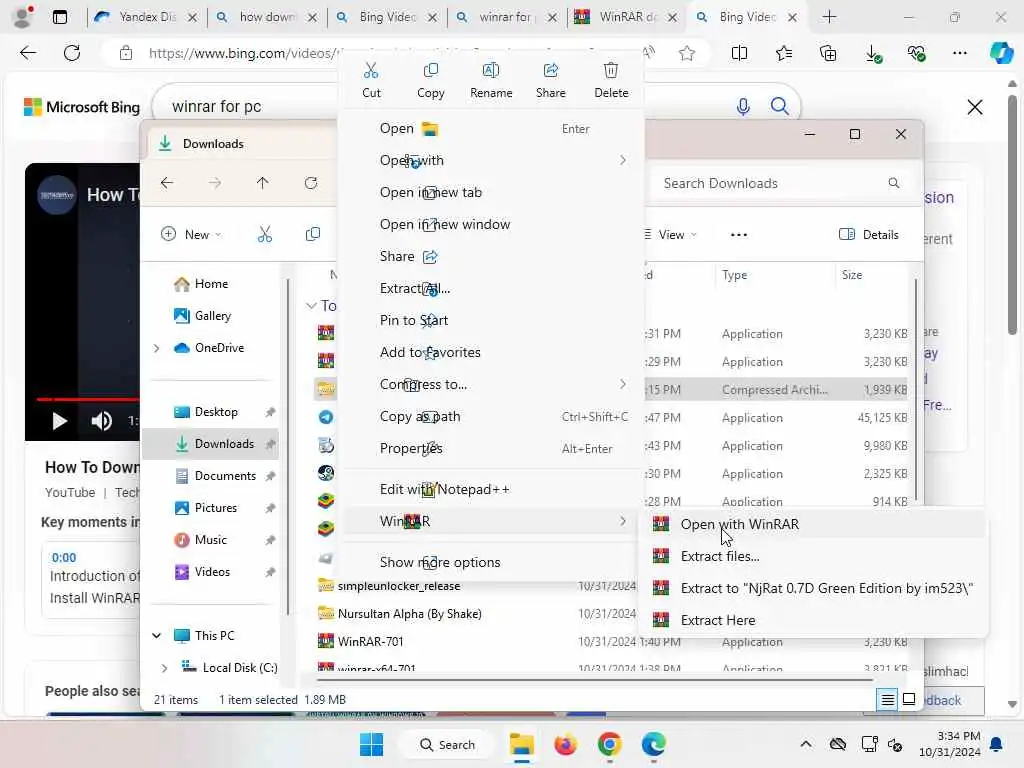Select simpleunlocker_release archive

398,586
